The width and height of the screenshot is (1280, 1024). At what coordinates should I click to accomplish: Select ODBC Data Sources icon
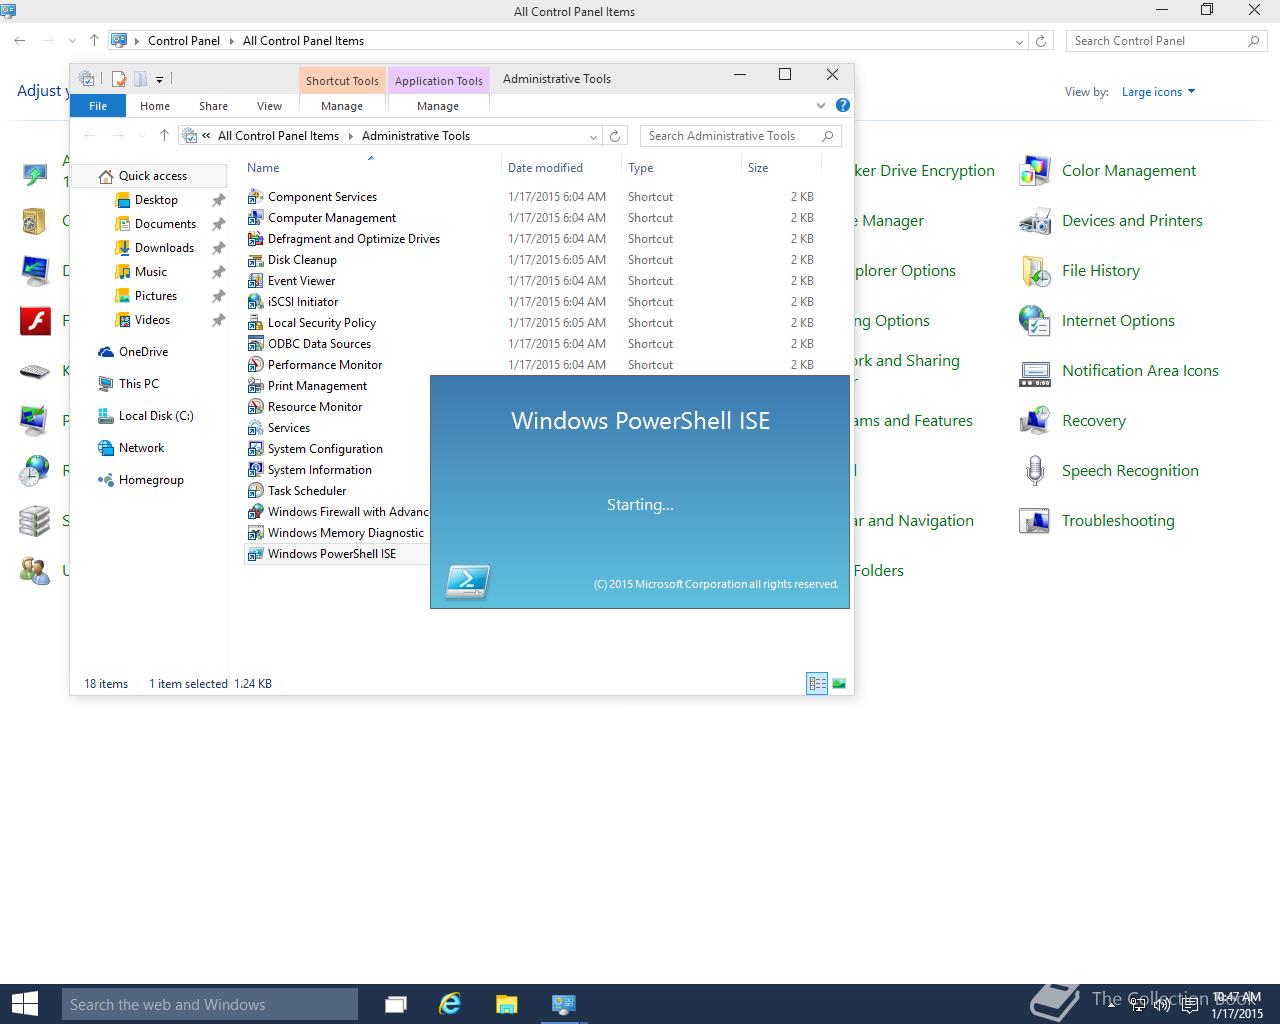(255, 344)
